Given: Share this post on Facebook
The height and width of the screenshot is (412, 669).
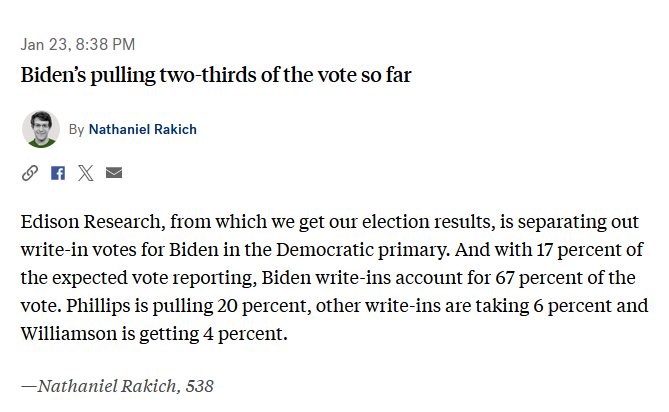Looking at the screenshot, I should point(58,173).
